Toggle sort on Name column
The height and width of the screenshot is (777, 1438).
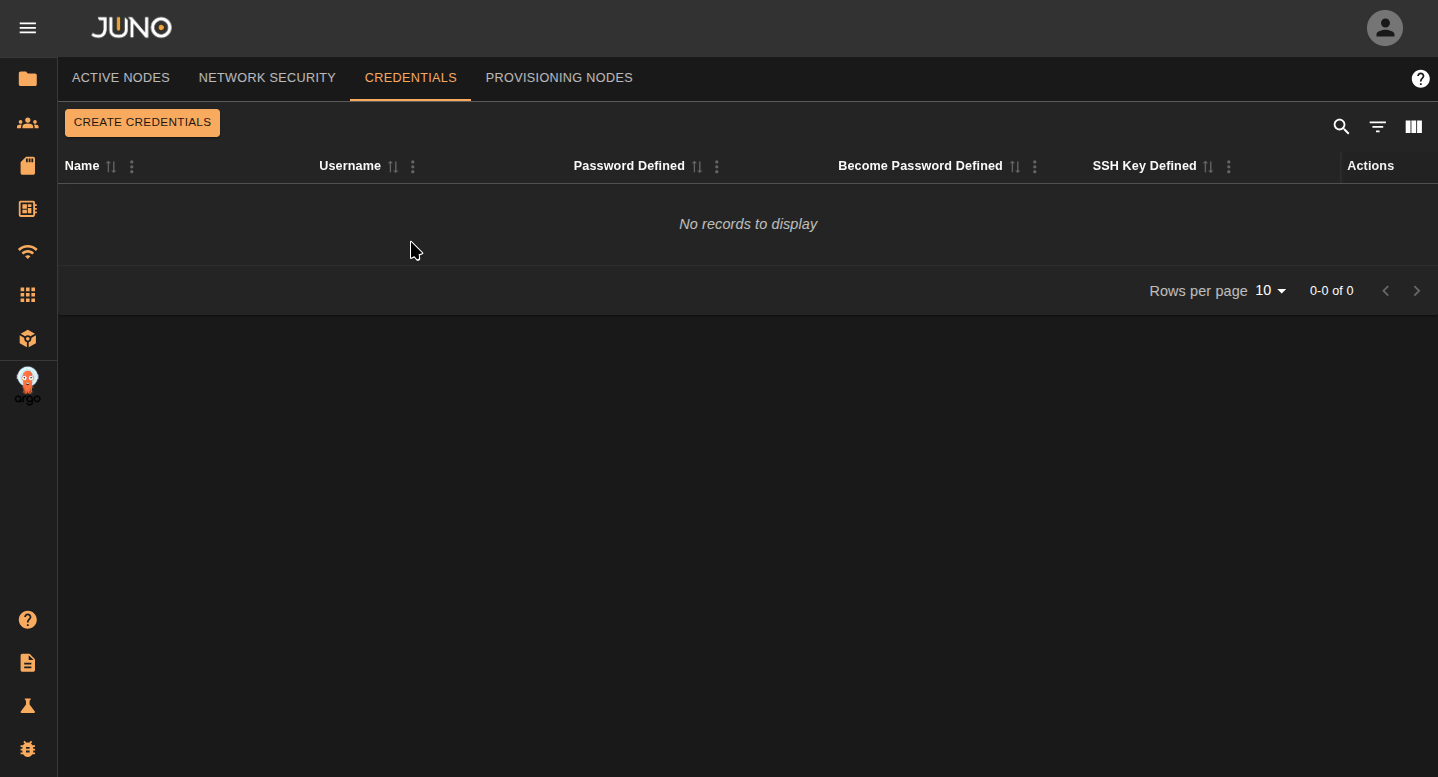click(111, 167)
